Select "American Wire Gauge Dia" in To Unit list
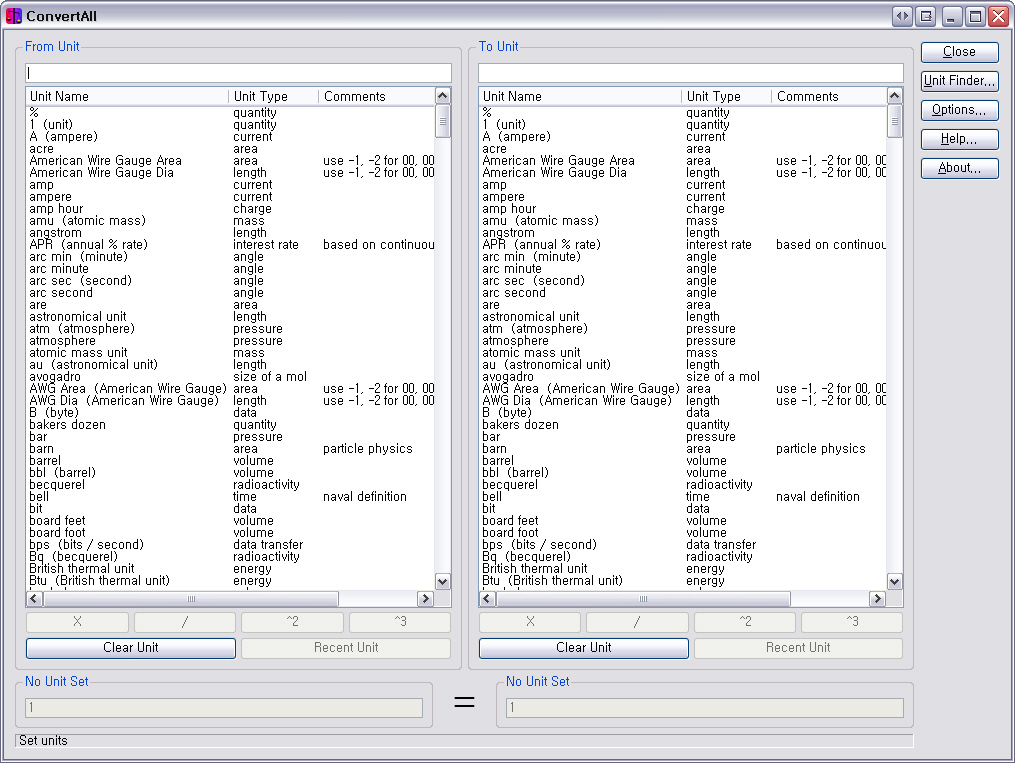 click(x=555, y=173)
